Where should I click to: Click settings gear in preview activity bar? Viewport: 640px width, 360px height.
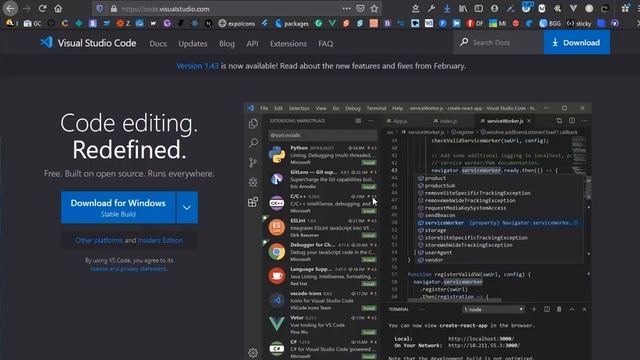pos(253,352)
